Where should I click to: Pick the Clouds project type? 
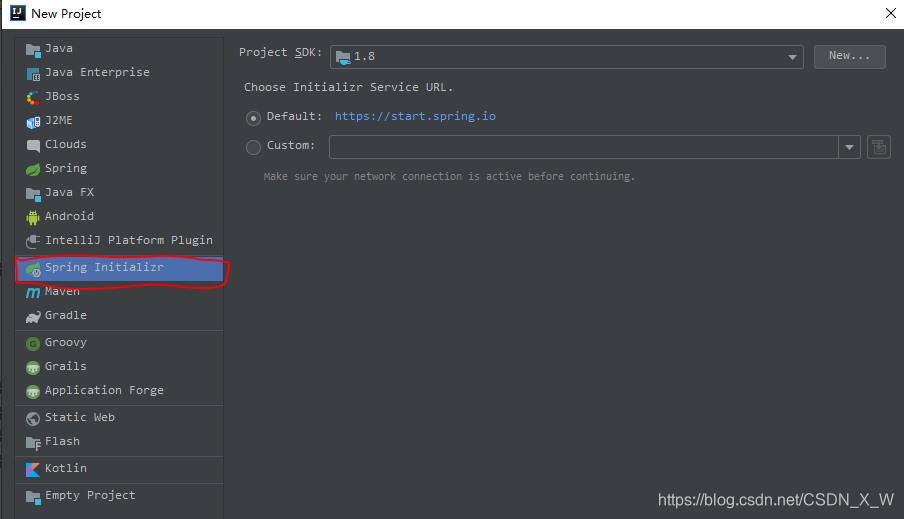pyautogui.click(x=119, y=144)
